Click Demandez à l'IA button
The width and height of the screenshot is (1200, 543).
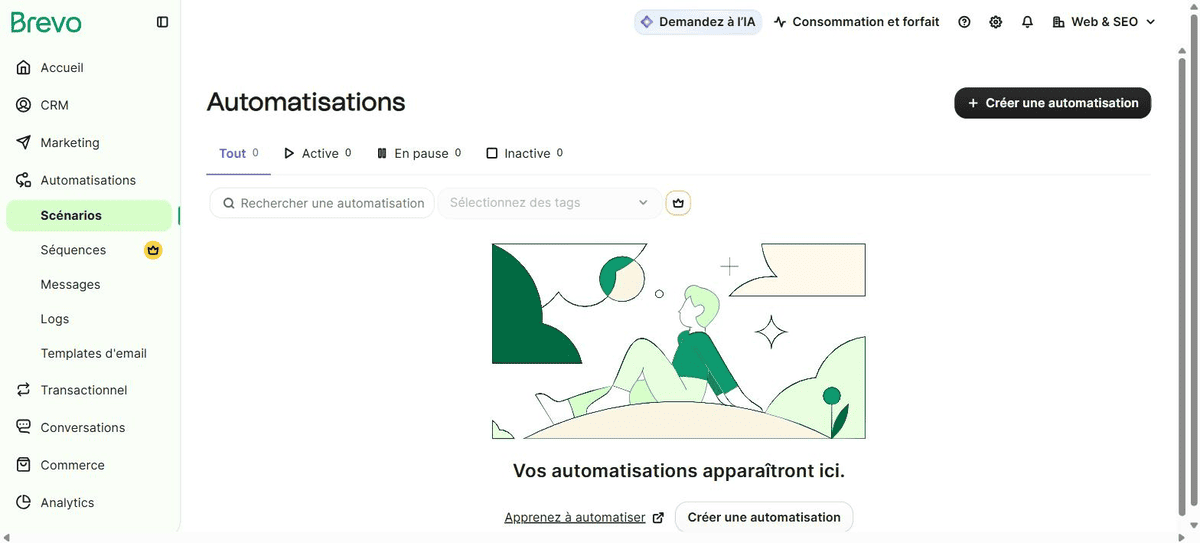pyautogui.click(x=698, y=22)
